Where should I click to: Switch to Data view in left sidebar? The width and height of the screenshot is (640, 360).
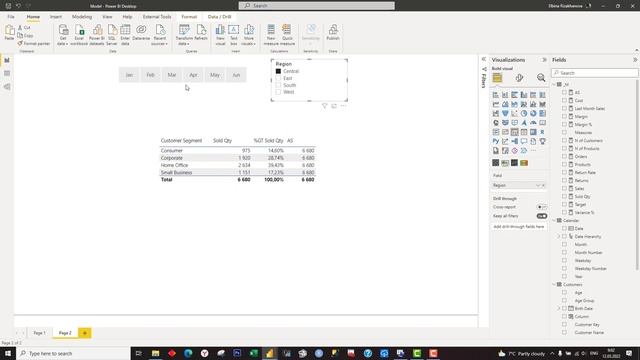point(7,73)
